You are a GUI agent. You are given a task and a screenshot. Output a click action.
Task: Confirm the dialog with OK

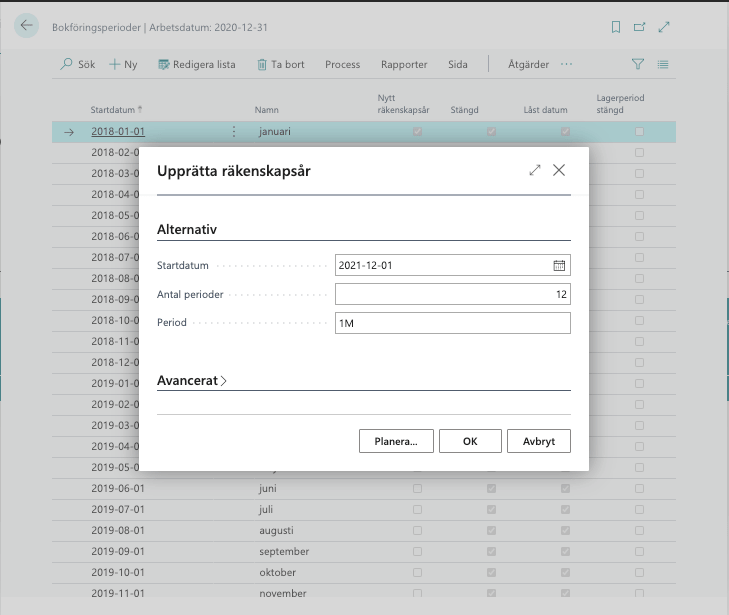click(470, 441)
